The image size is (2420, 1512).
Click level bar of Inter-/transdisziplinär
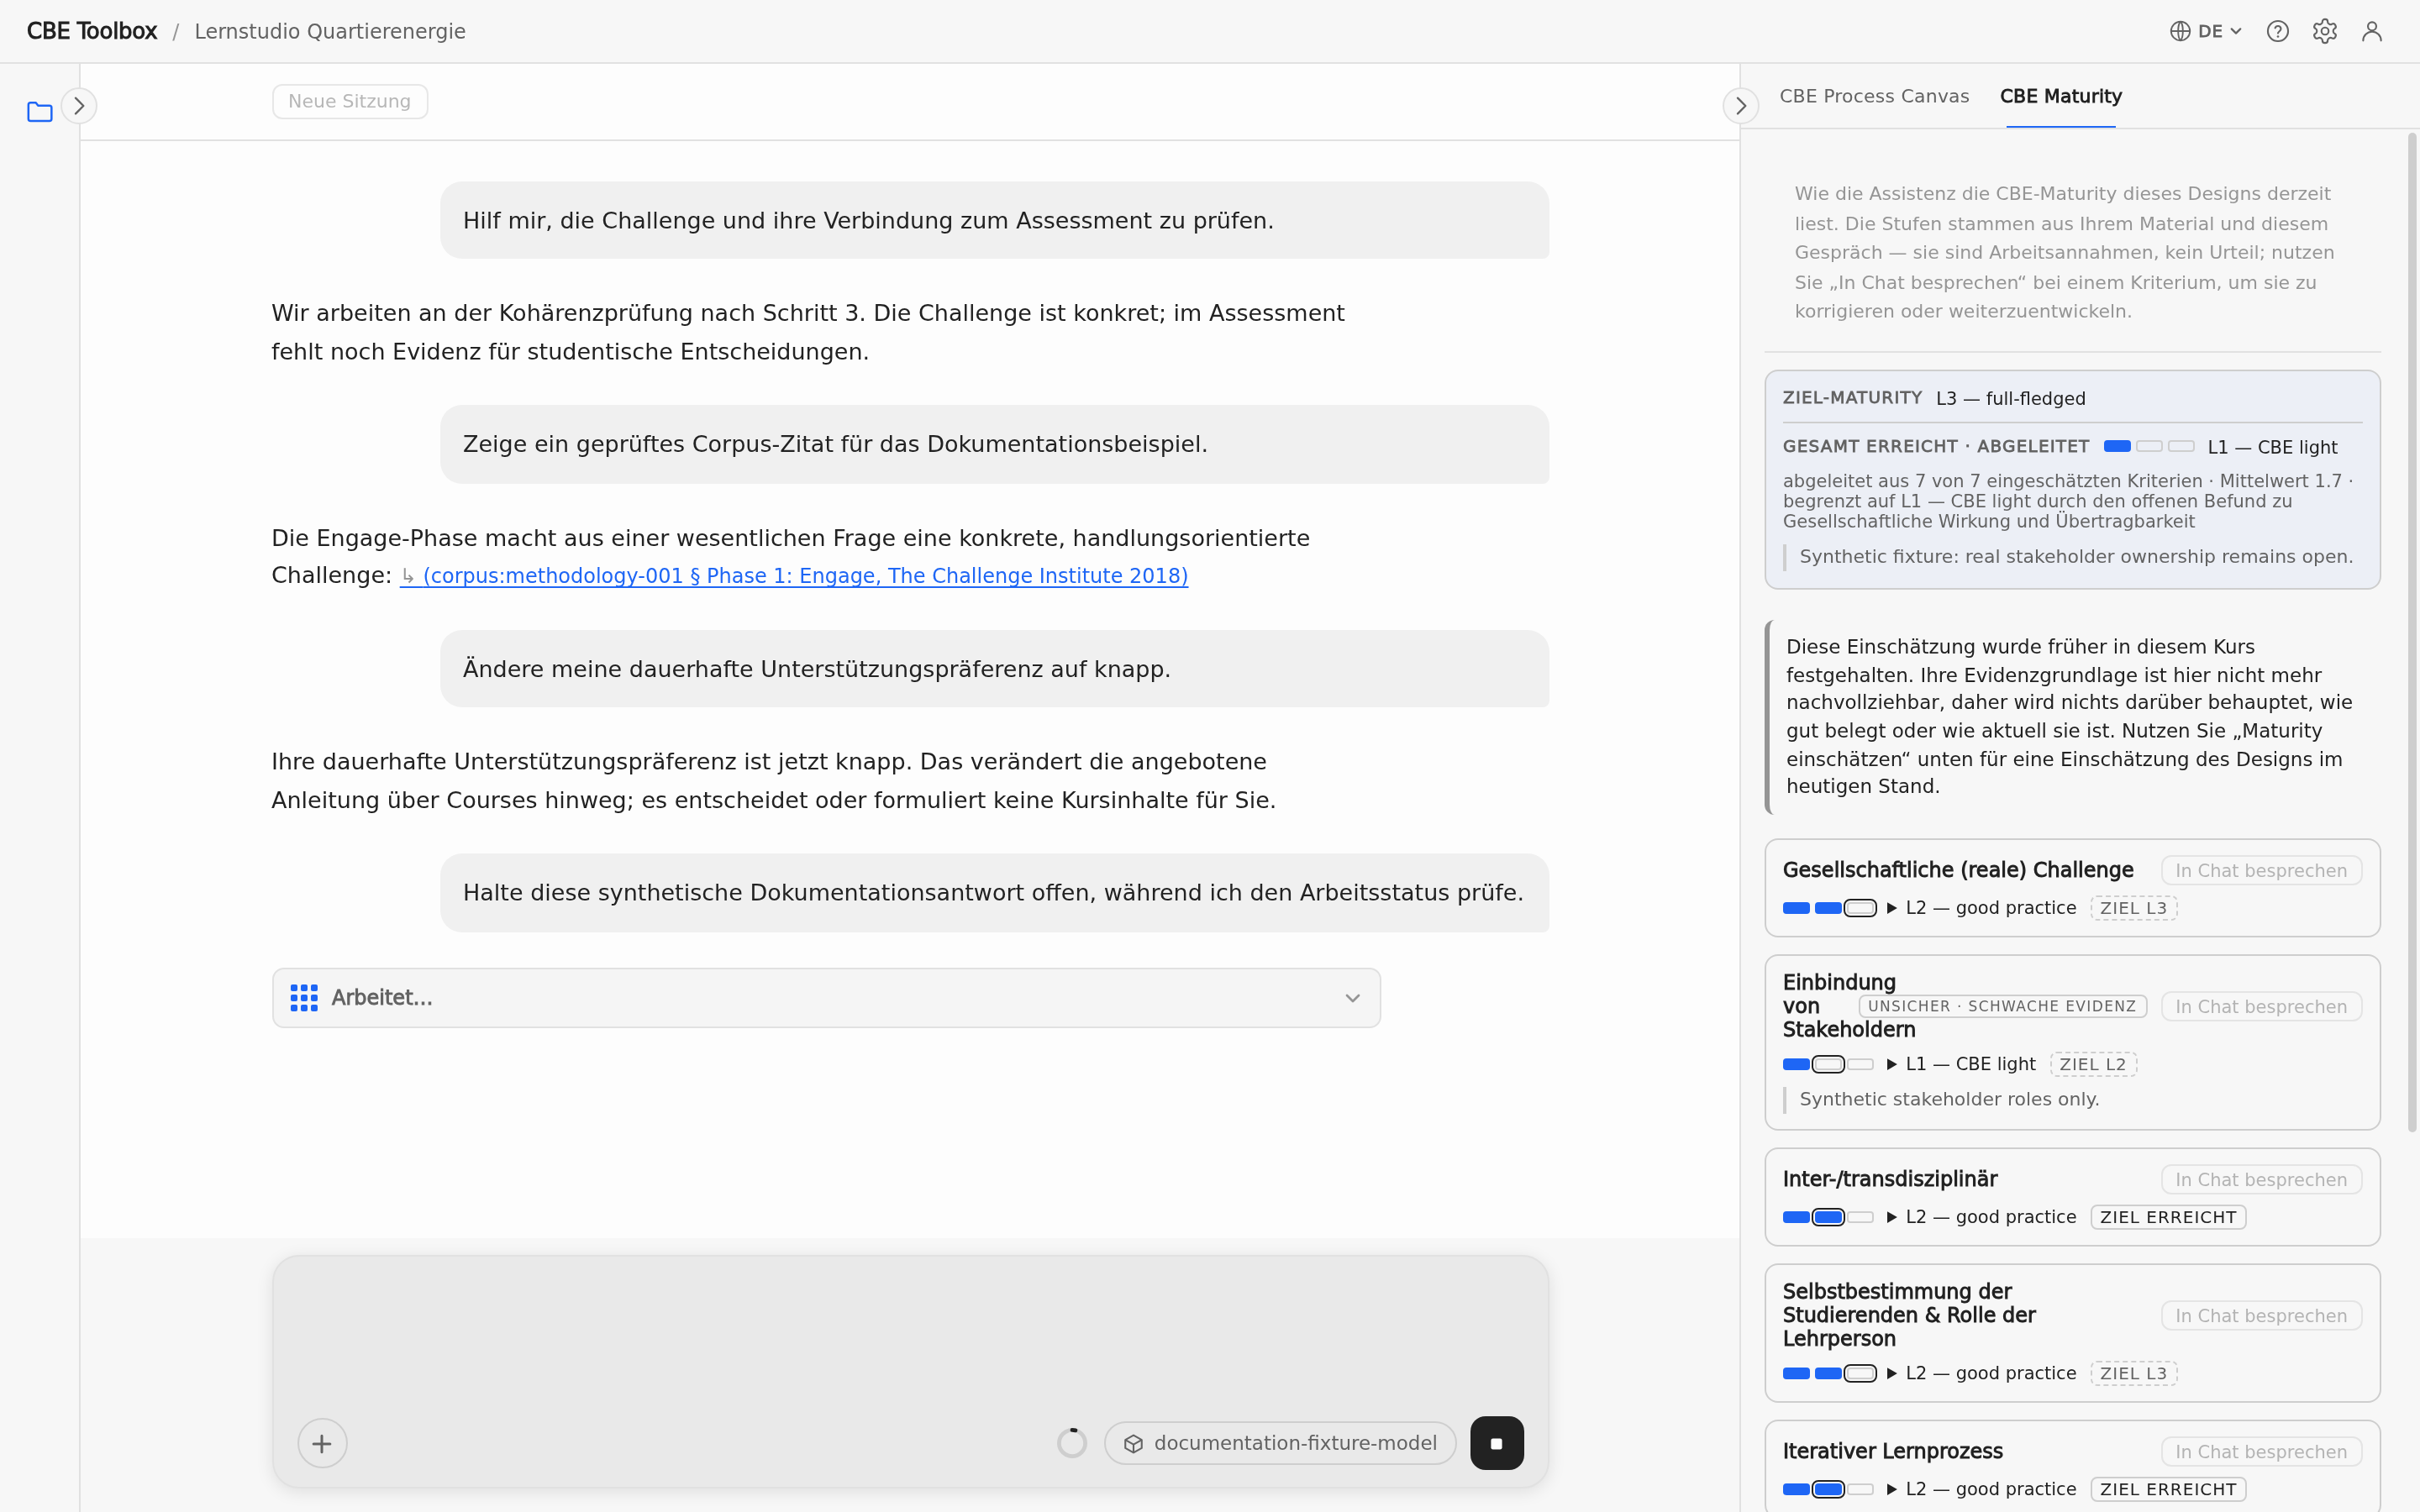1829,1217
